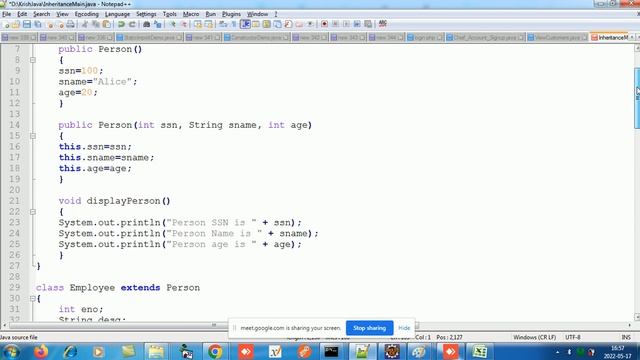Collapse the displayPerson fold at line 22
The width and height of the screenshot is (640, 360).
(x=33, y=212)
